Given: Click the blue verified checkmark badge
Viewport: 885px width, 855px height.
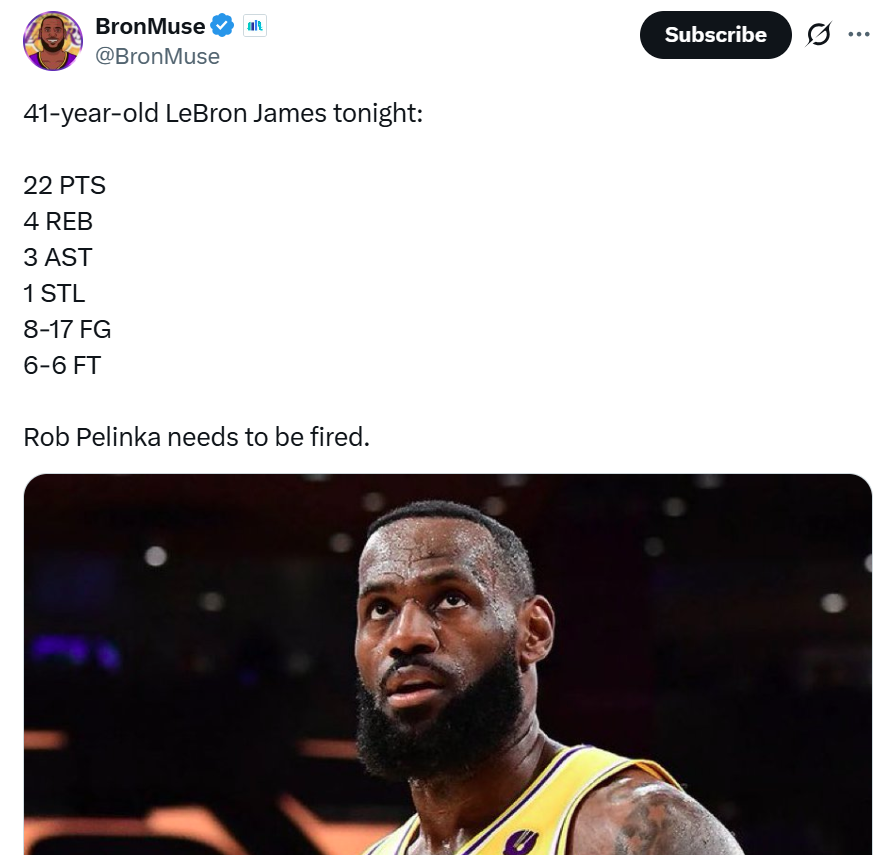Looking at the screenshot, I should click(x=222, y=26).
